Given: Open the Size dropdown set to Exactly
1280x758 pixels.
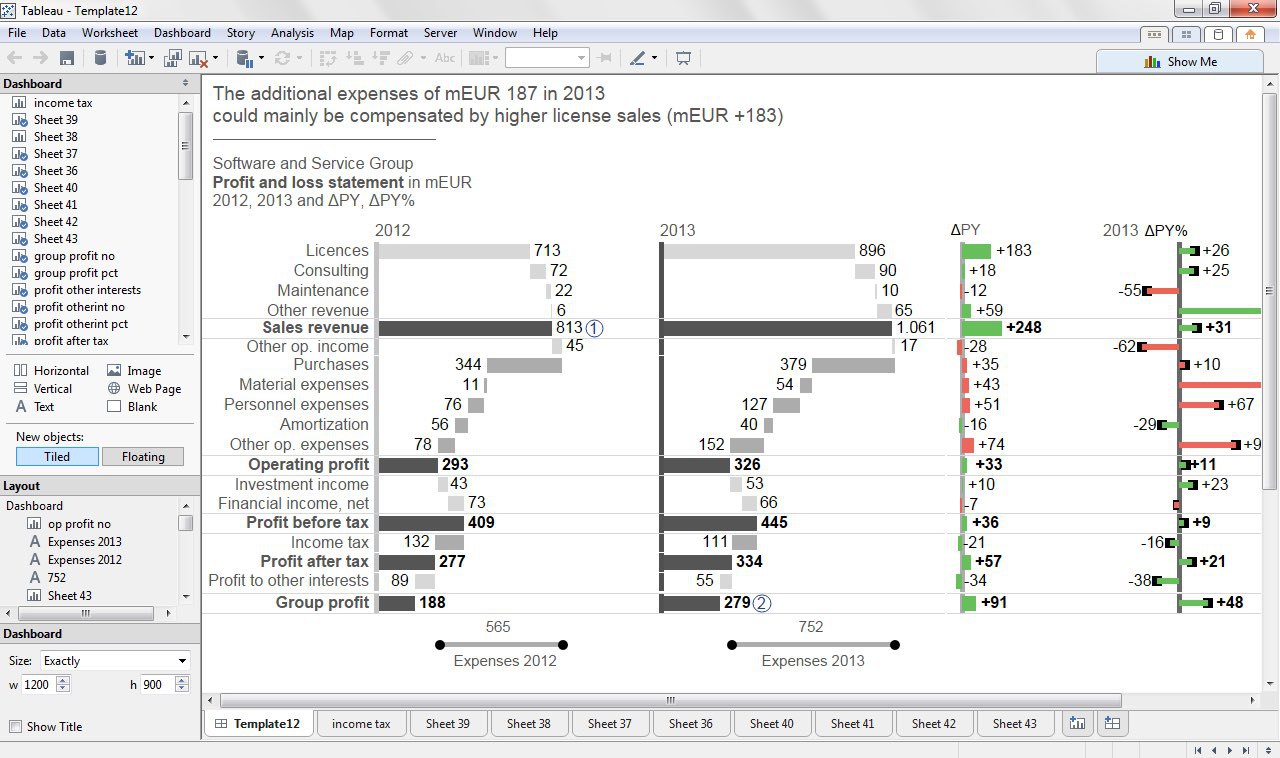Looking at the screenshot, I should [x=114, y=661].
